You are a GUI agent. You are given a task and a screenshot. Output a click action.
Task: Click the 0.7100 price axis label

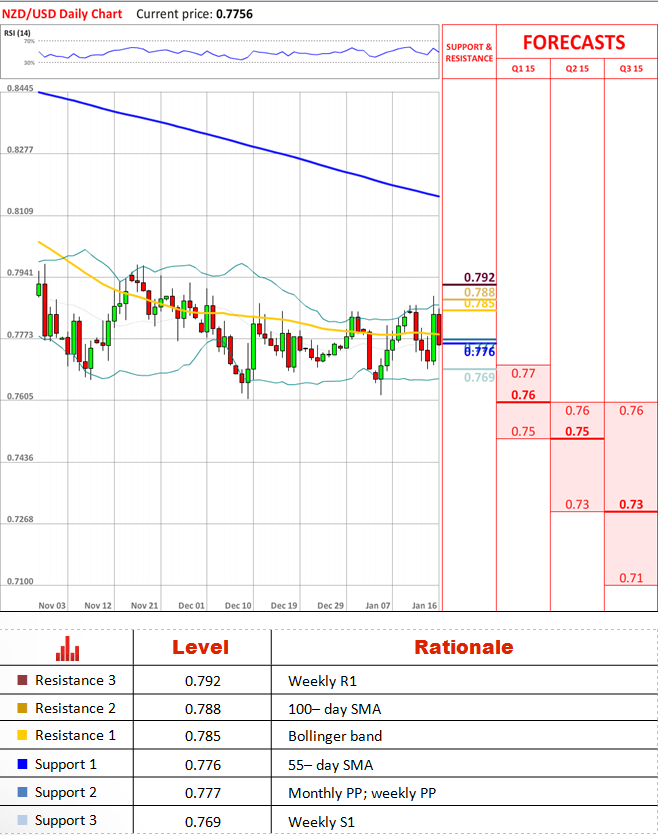coord(20,581)
